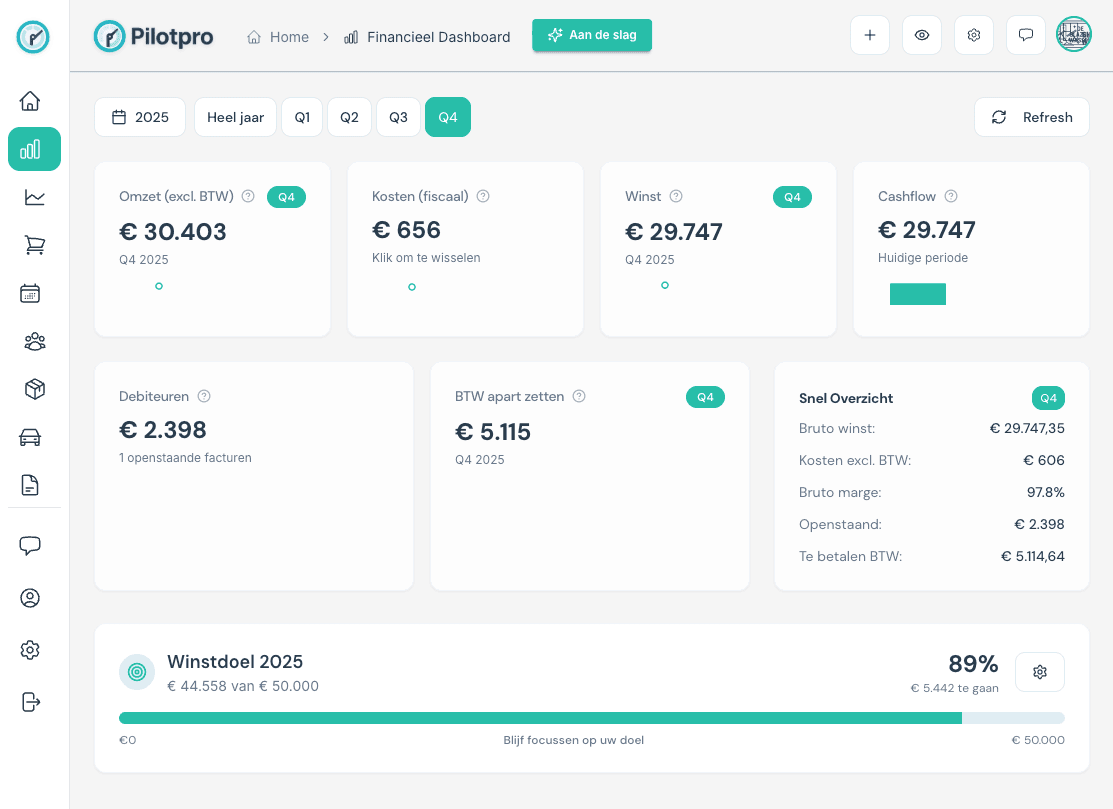
Task: Open the shopping cart section
Action: [x=34, y=245]
